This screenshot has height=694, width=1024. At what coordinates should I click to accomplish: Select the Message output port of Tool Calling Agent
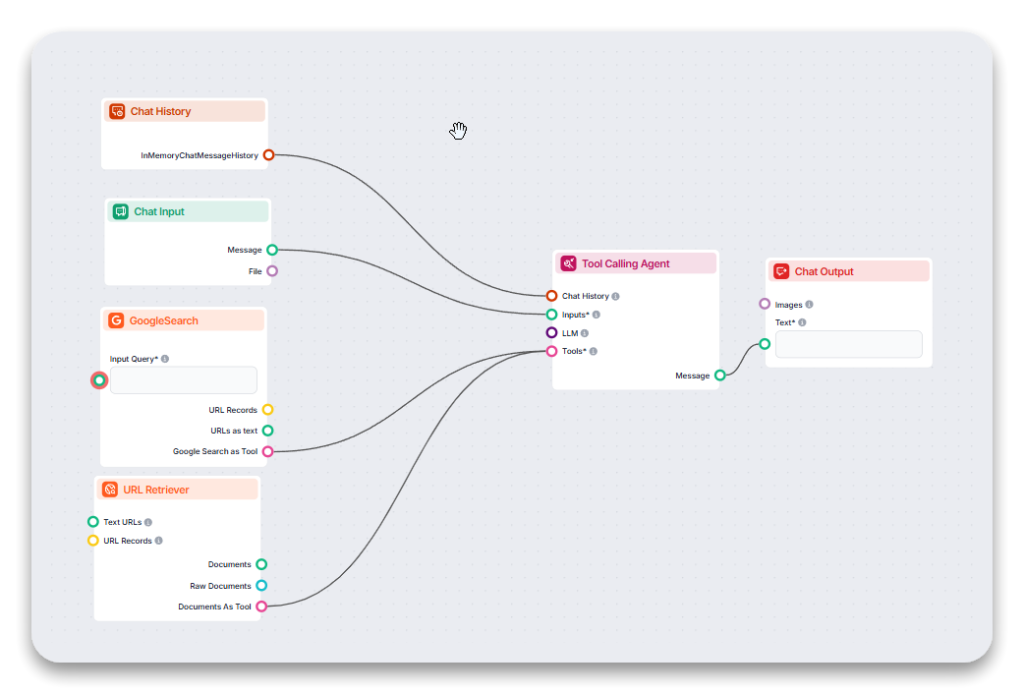tap(721, 375)
